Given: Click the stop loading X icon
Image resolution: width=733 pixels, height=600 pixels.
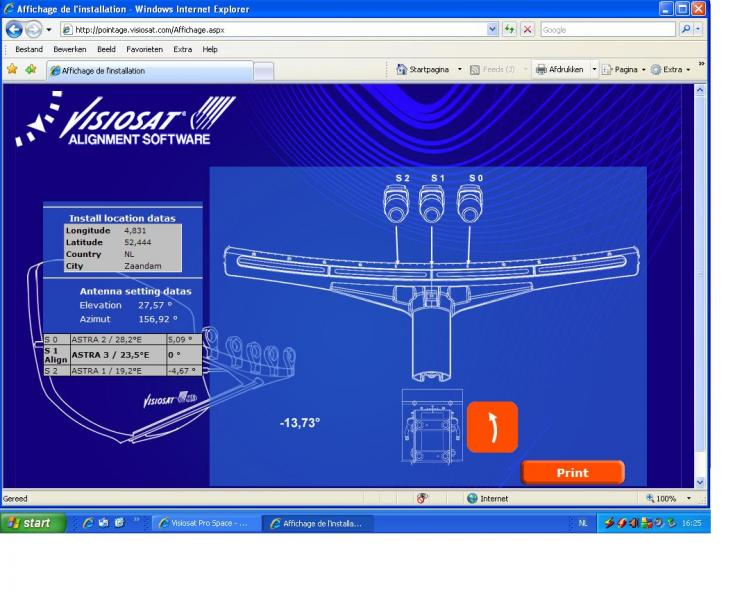Looking at the screenshot, I should 527,30.
